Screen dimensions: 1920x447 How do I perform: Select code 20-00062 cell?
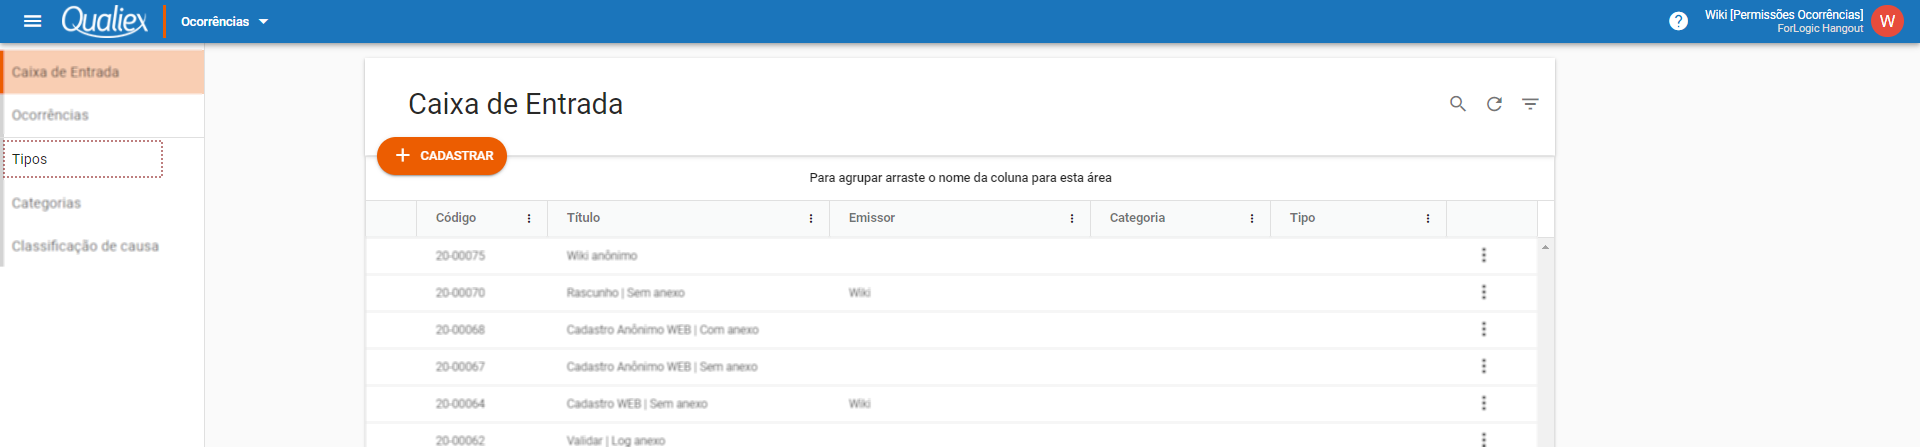(460, 440)
